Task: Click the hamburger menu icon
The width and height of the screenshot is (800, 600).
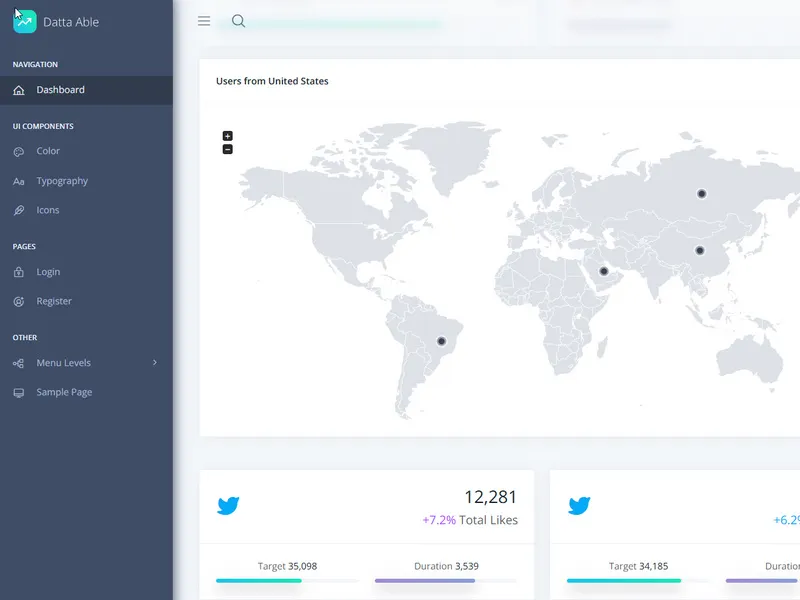Action: click(x=203, y=20)
